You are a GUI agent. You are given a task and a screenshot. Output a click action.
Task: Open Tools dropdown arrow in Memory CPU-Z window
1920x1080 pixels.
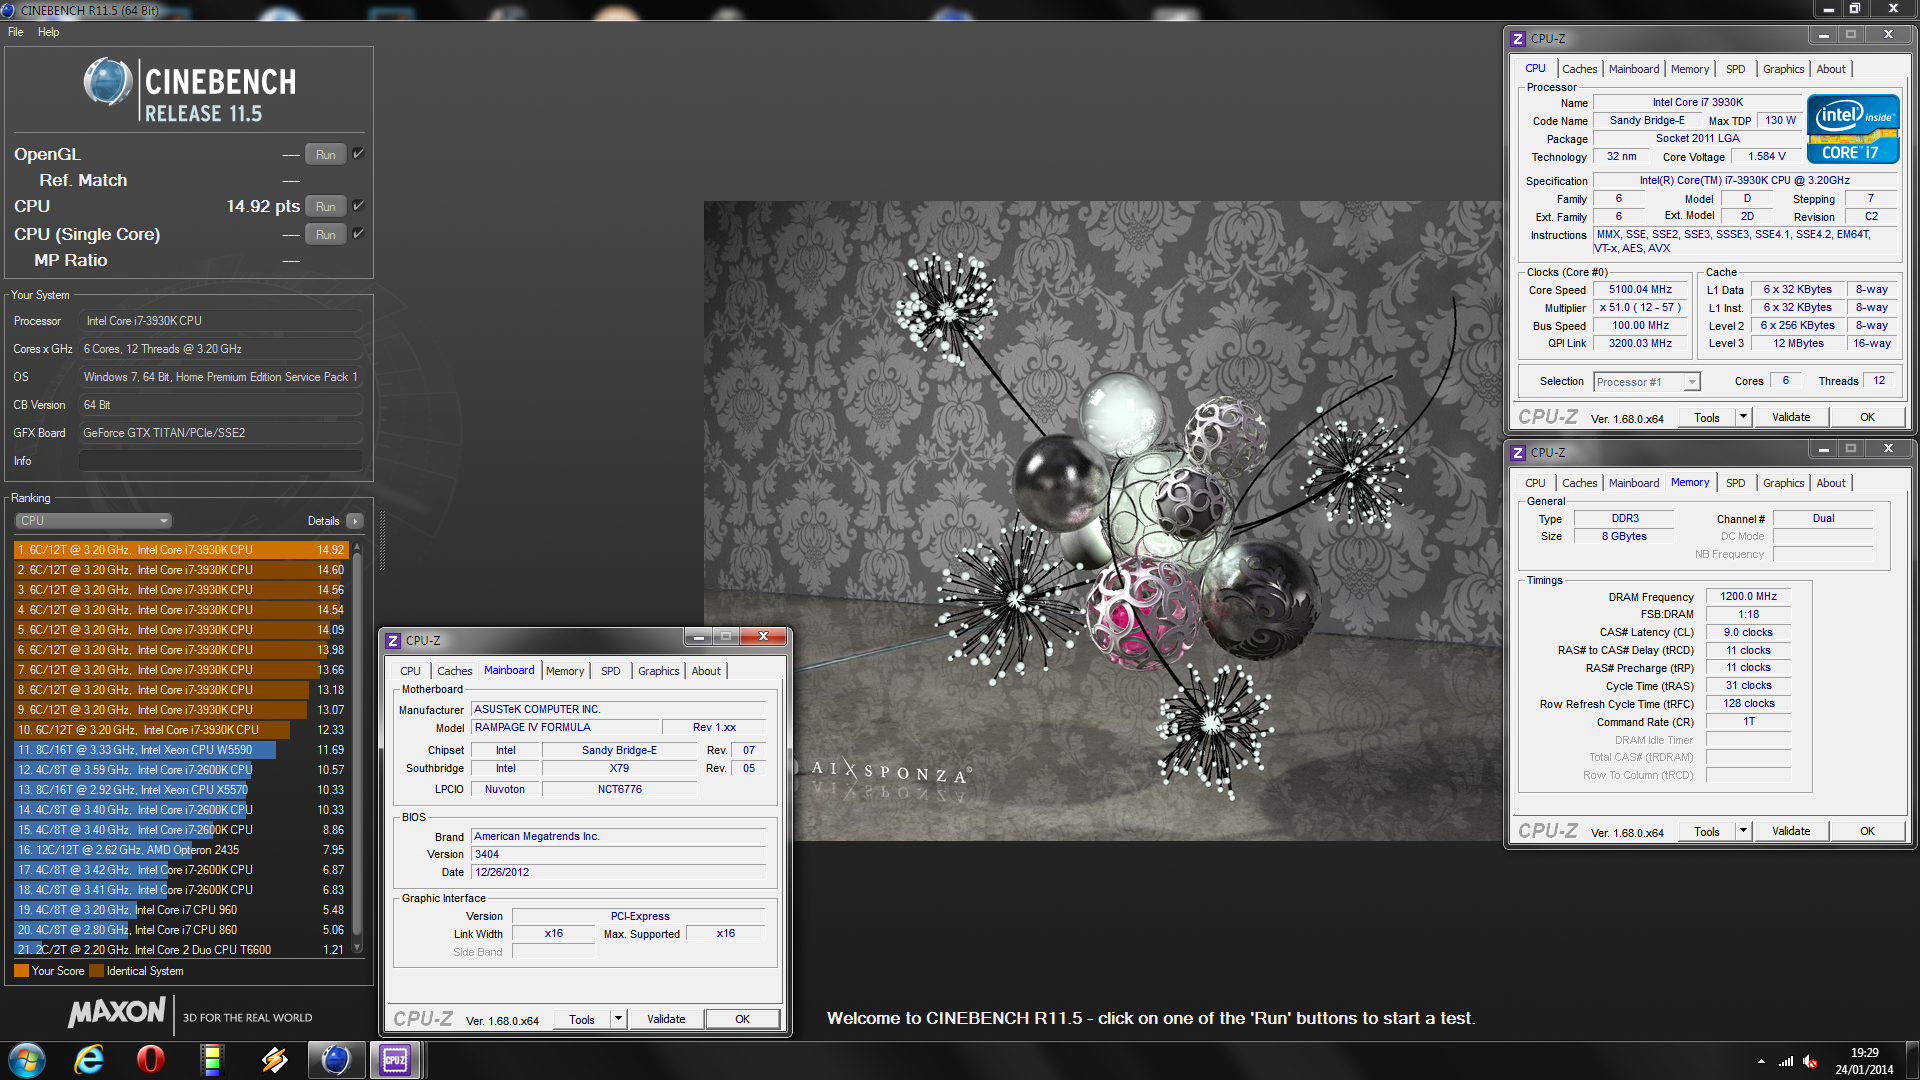pos(1743,831)
